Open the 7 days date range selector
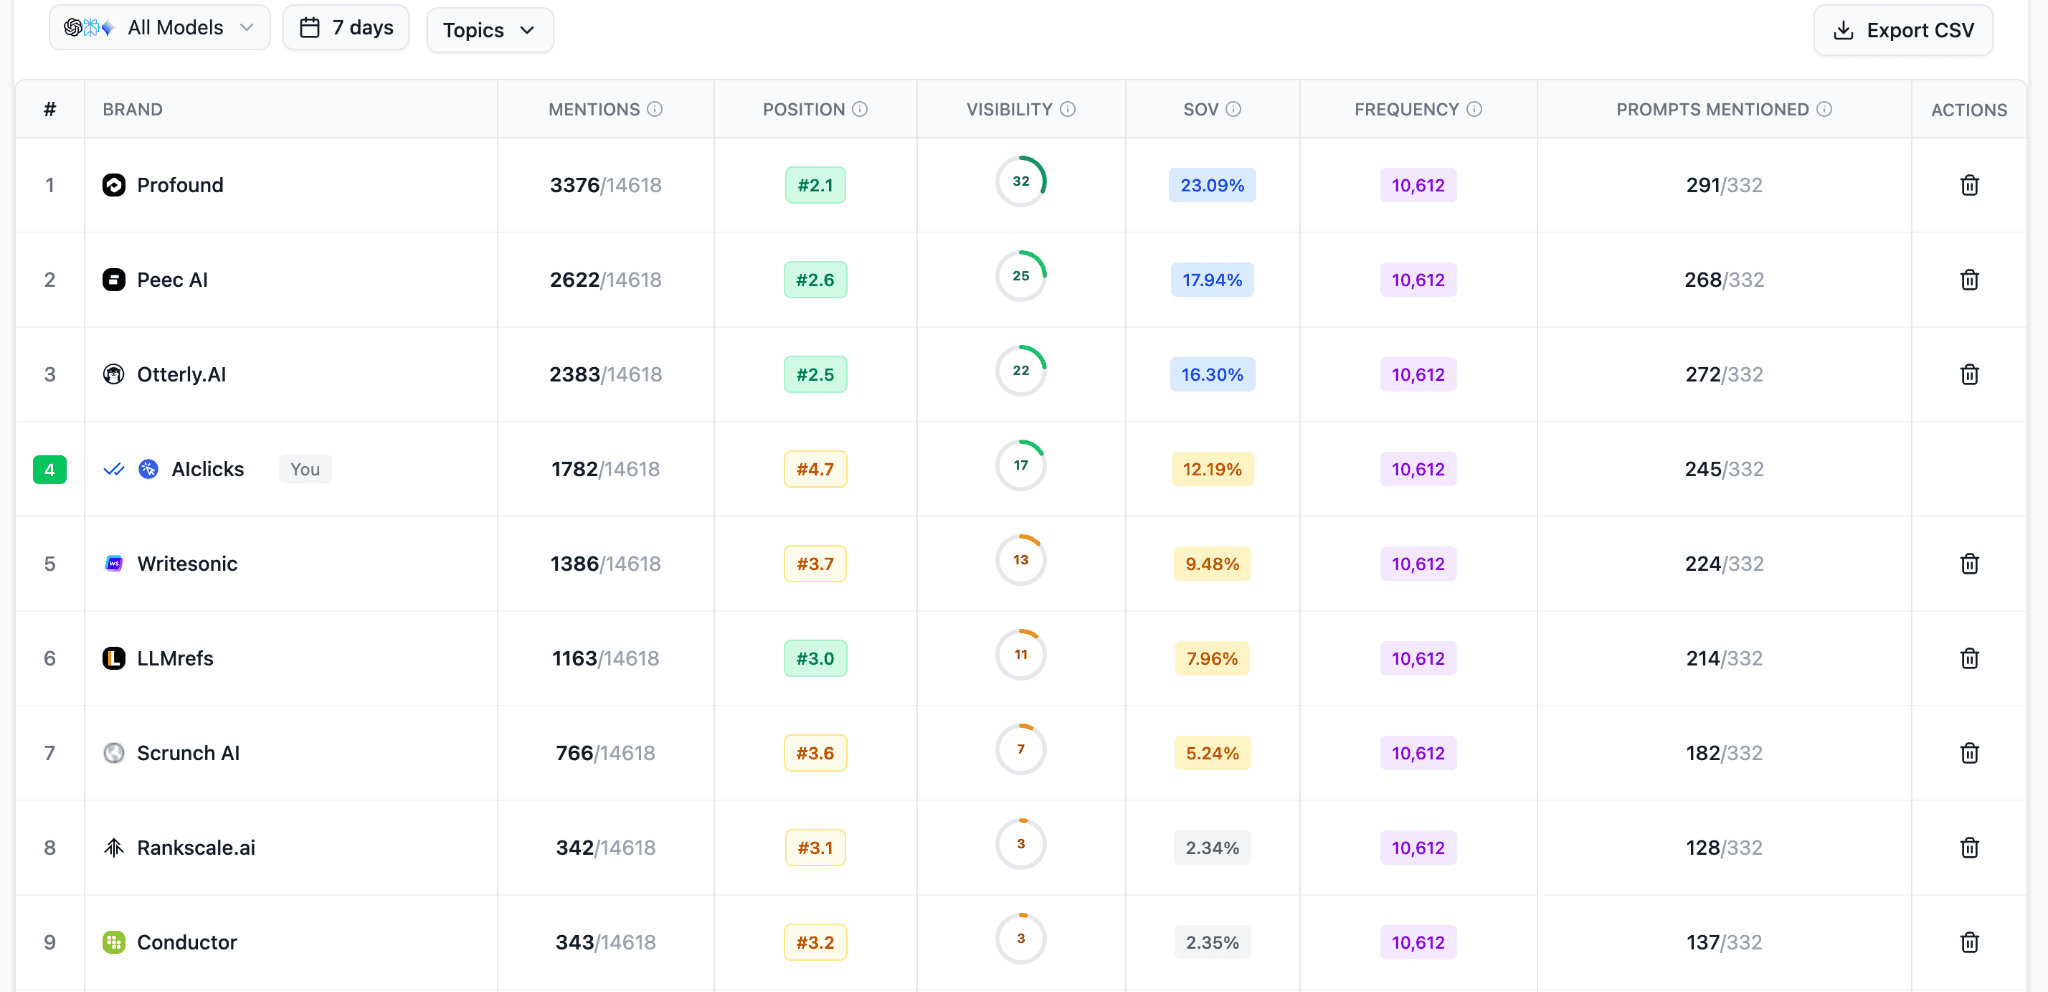The height and width of the screenshot is (992, 2048). (x=346, y=28)
